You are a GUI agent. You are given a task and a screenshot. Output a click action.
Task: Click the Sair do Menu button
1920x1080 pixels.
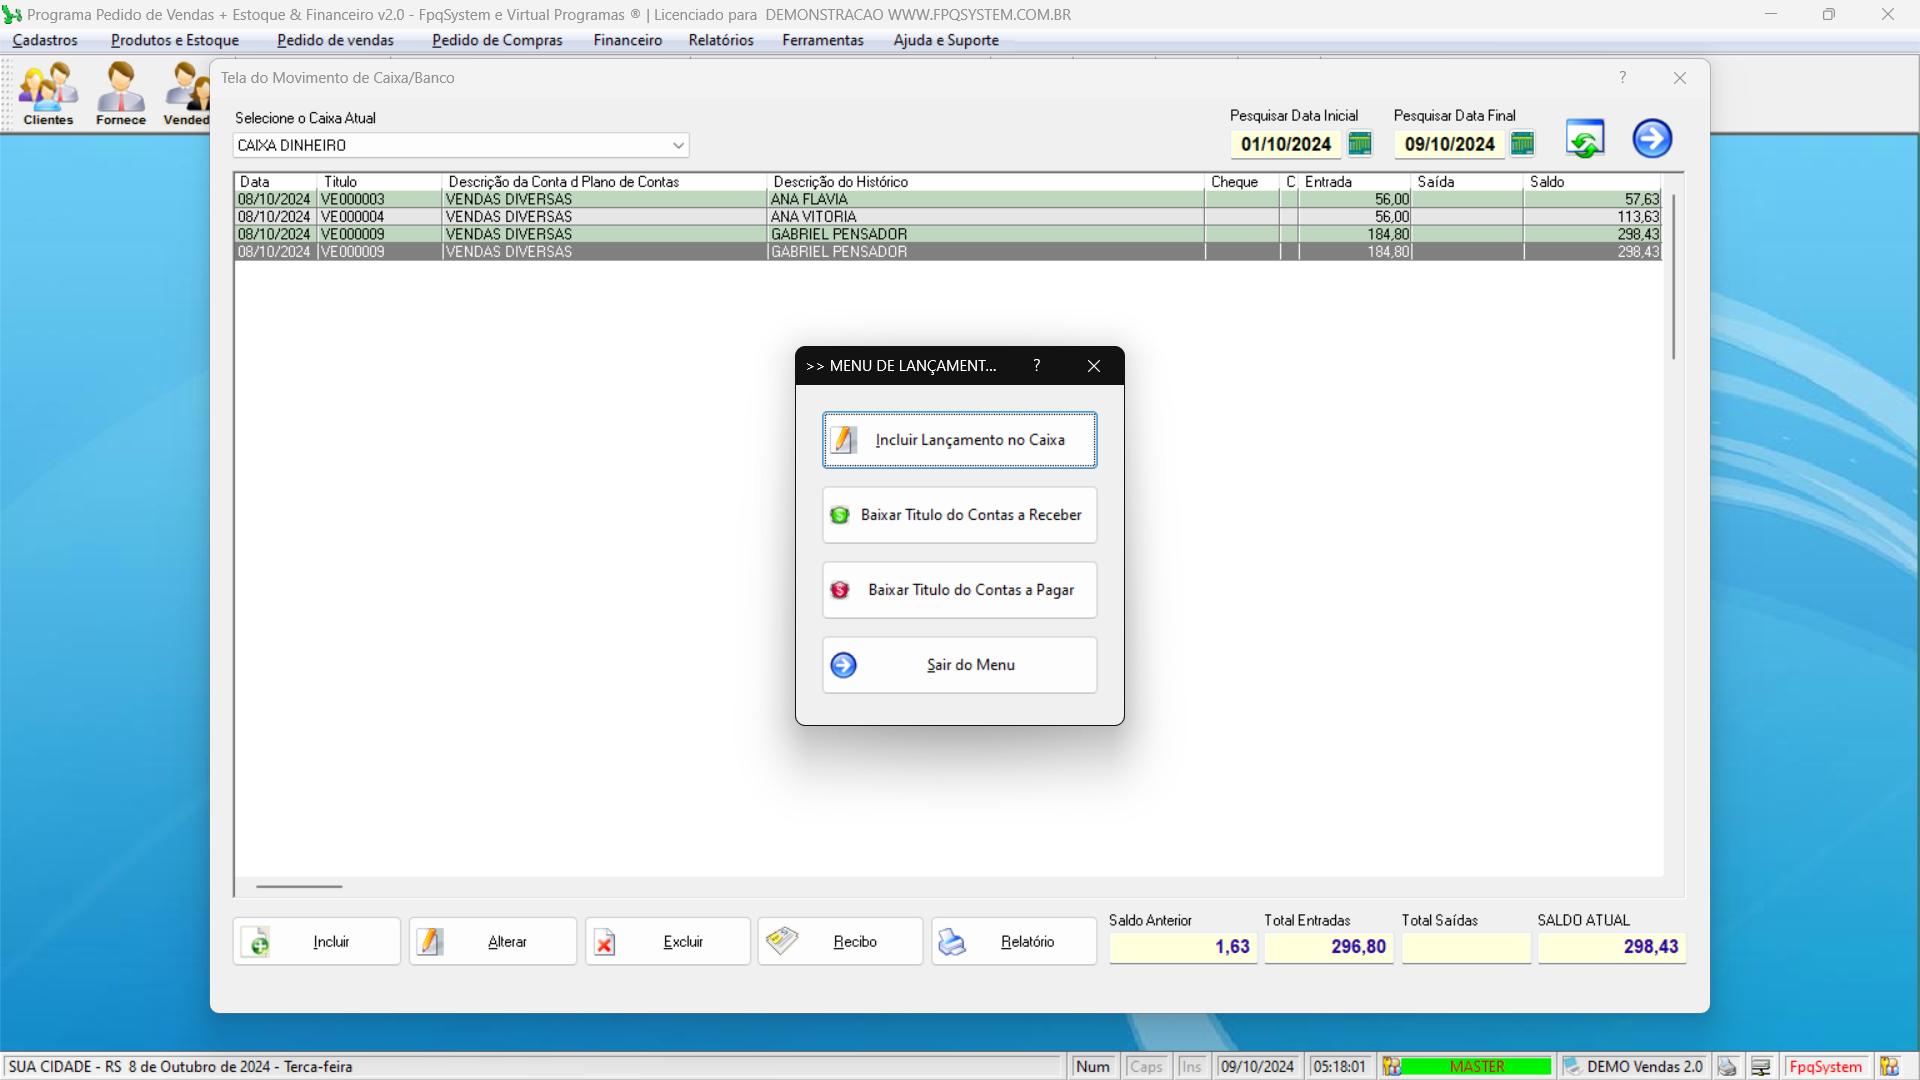960,665
